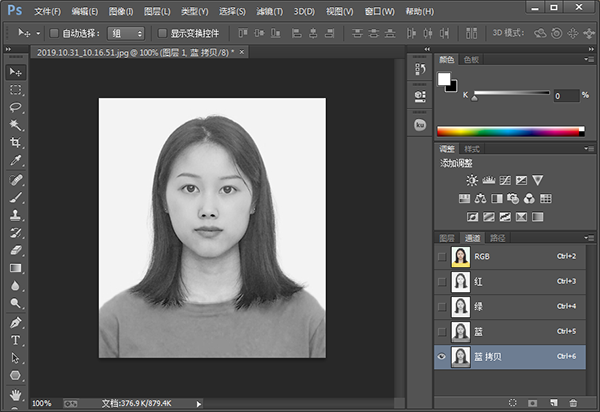
Task: Open the 组 auto-select dropdown
Action: [128, 33]
